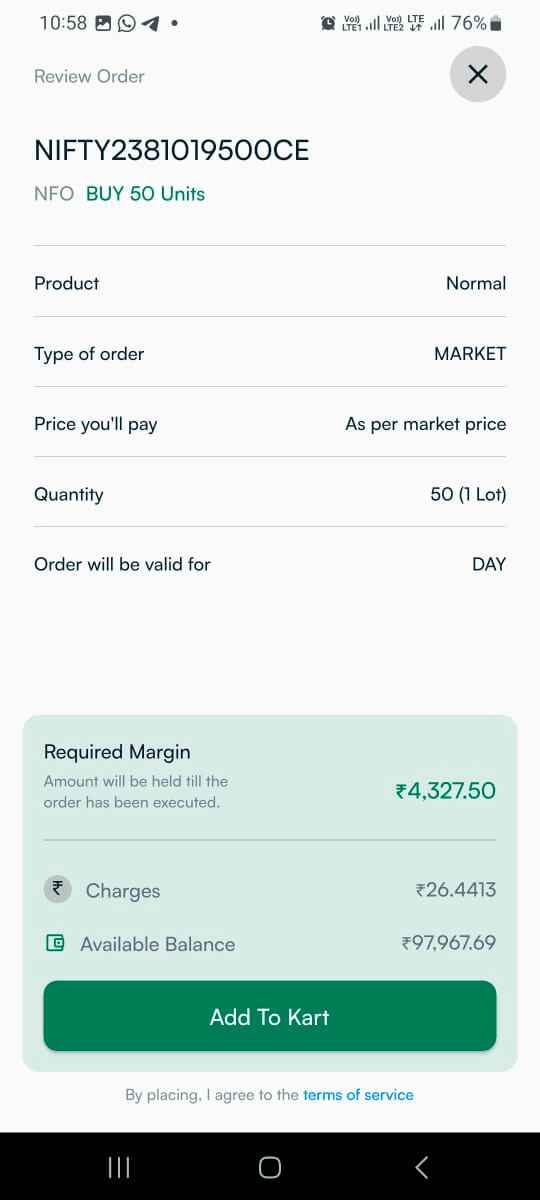Screen dimensions: 540x1200
Task: Tap the Android home button
Action: [x=270, y=1167]
